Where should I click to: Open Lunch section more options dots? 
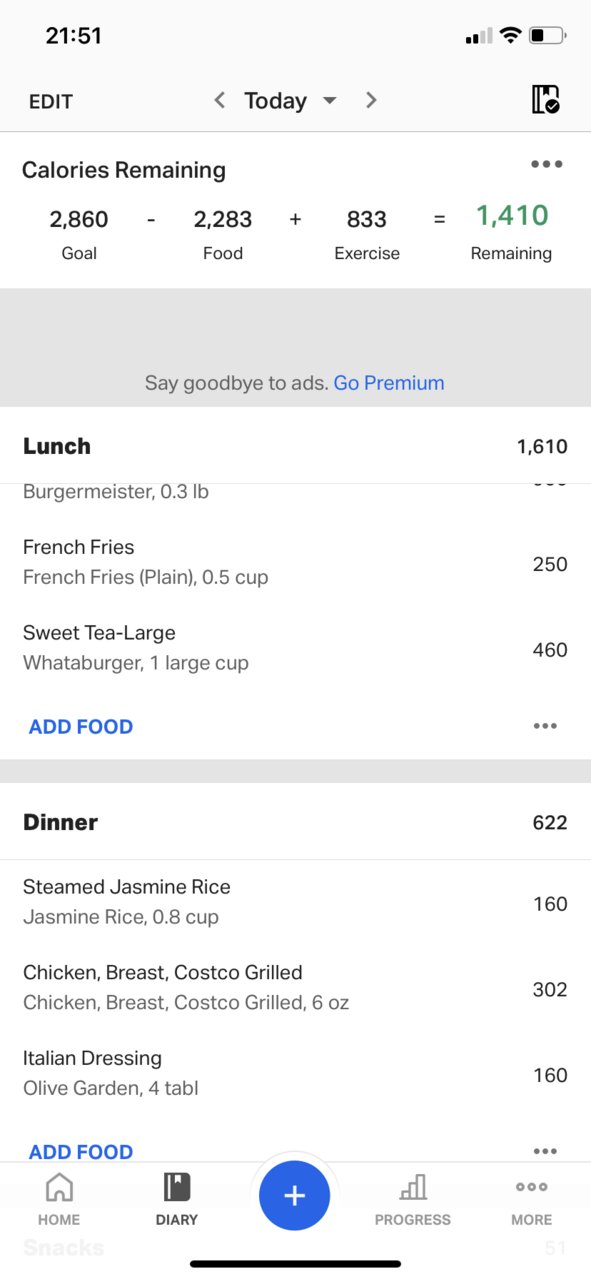pyautogui.click(x=545, y=726)
